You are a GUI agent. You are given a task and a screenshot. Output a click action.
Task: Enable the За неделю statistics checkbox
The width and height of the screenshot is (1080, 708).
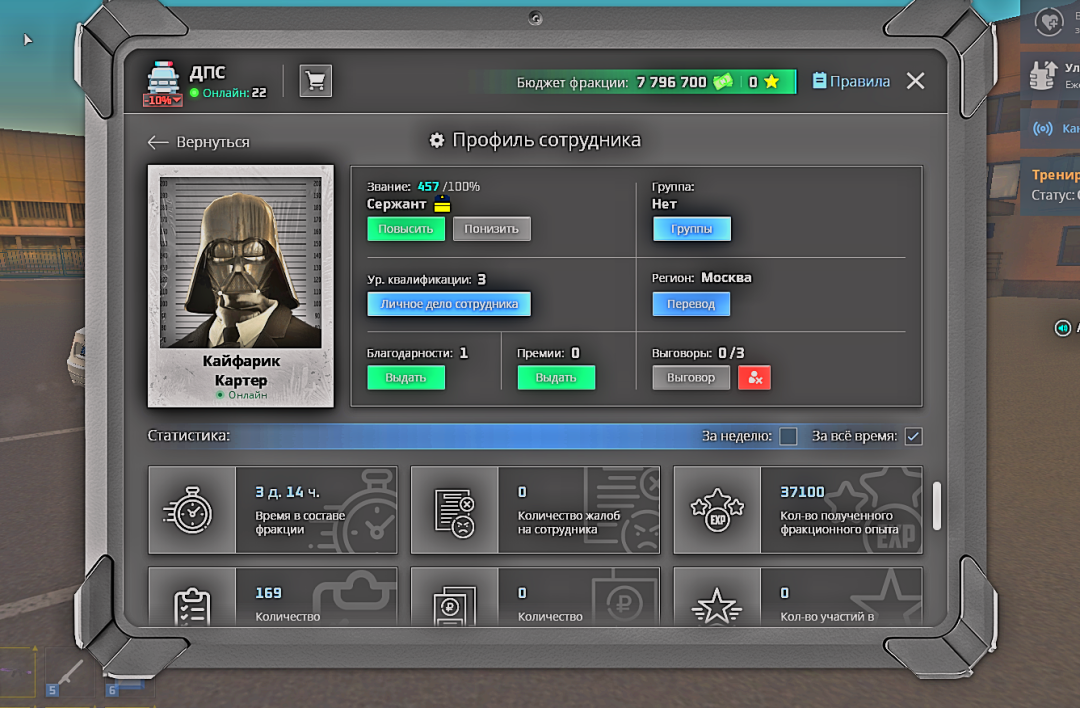pyautogui.click(x=788, y=436)
